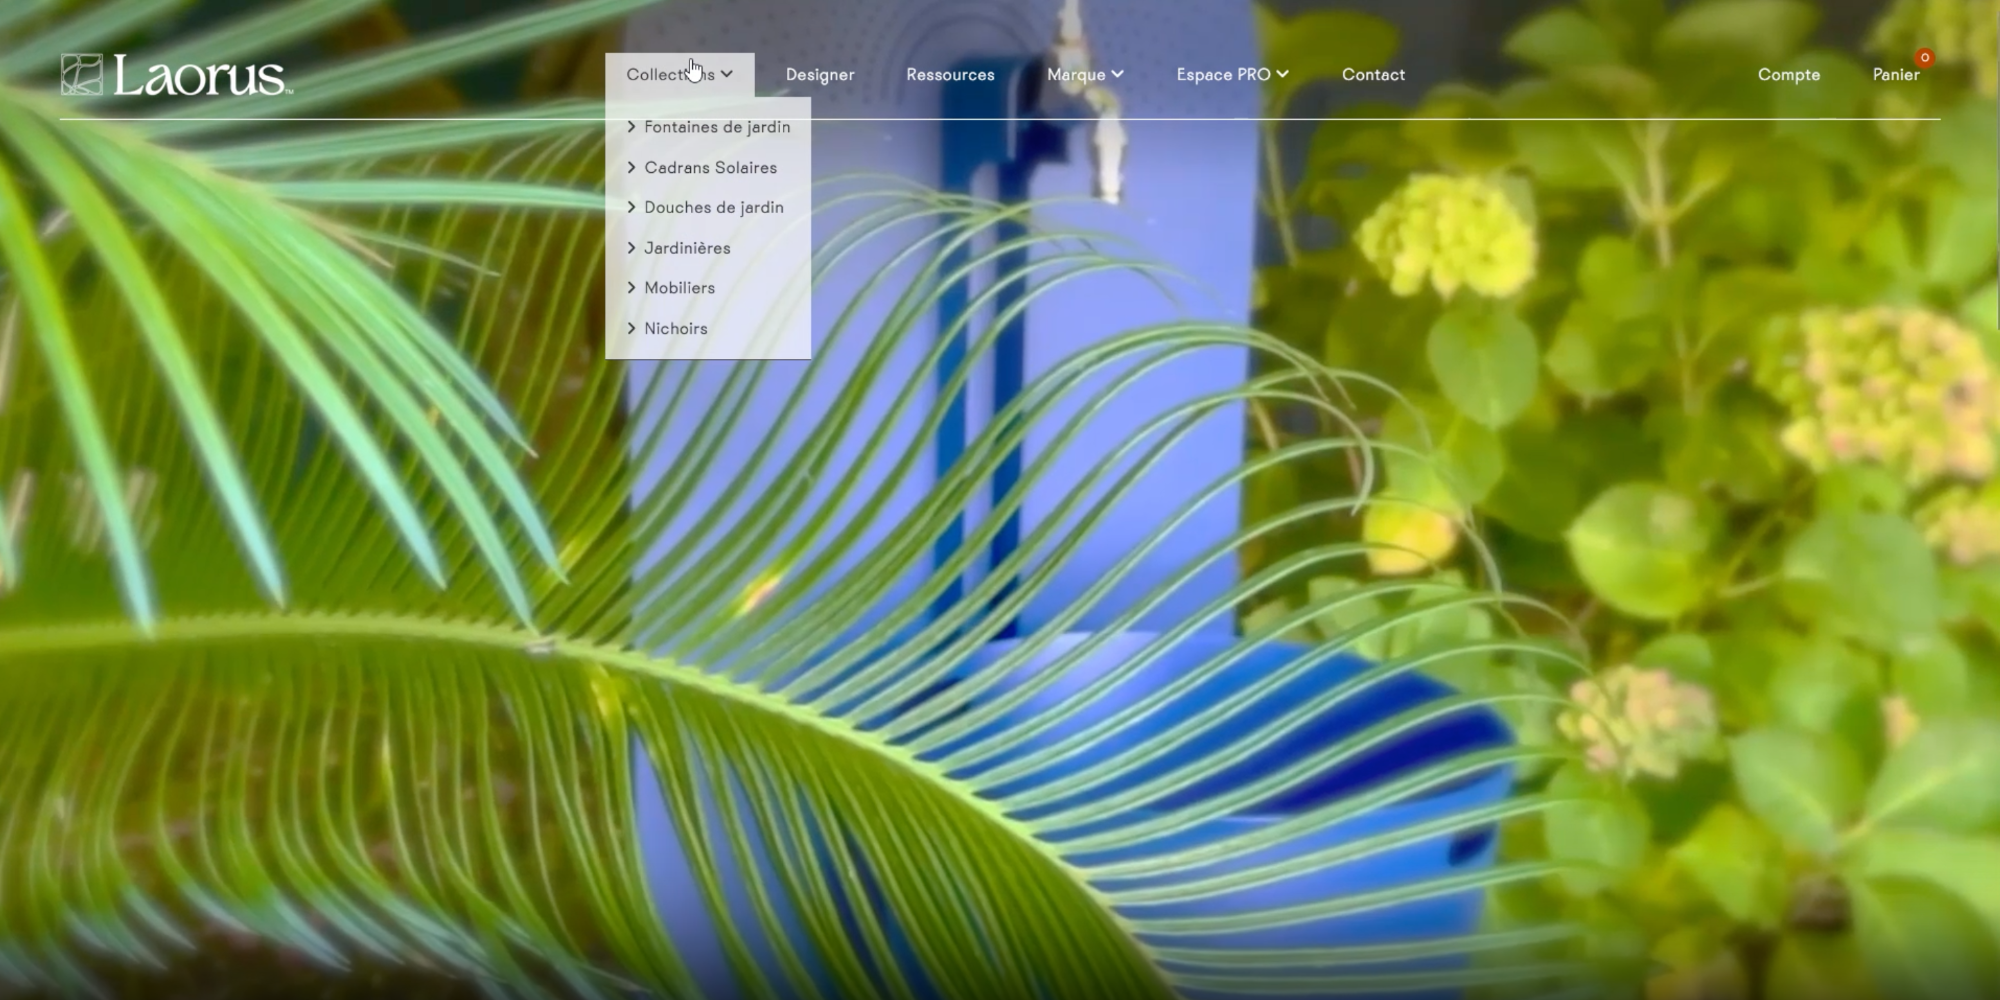Select Cadrans Solaires collection

click(x=702, y=167)
